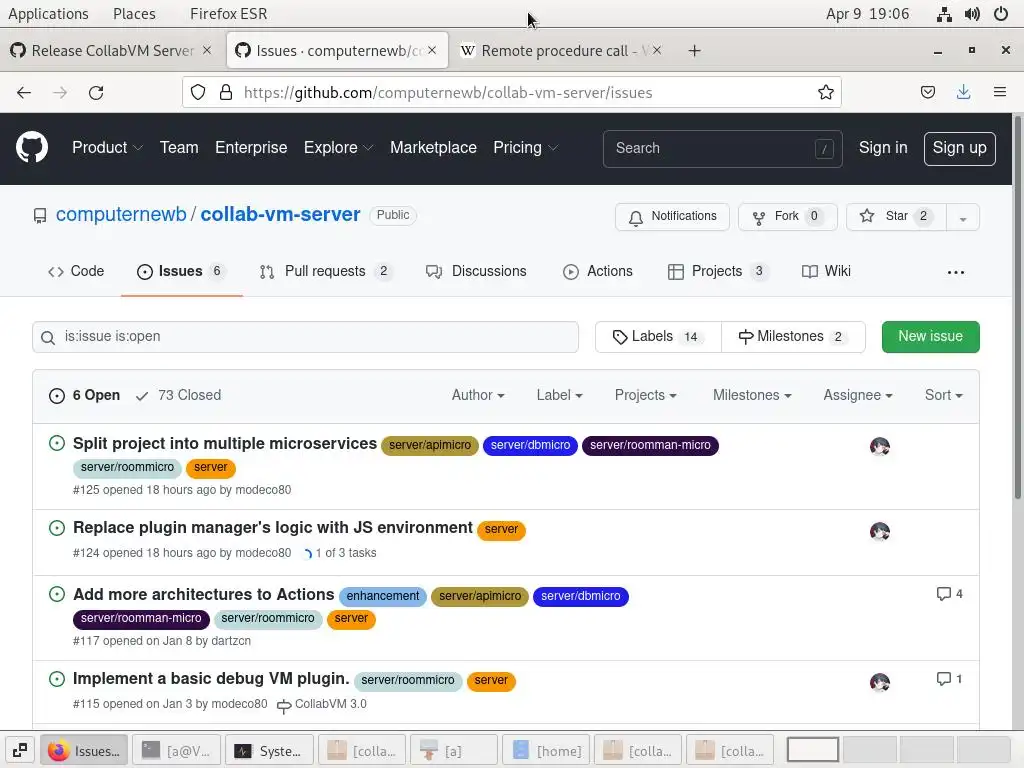This screenshot has height=768, width=1024.
Task: Open the assignee avatar on issue #124
Action: tap(880, 532)
